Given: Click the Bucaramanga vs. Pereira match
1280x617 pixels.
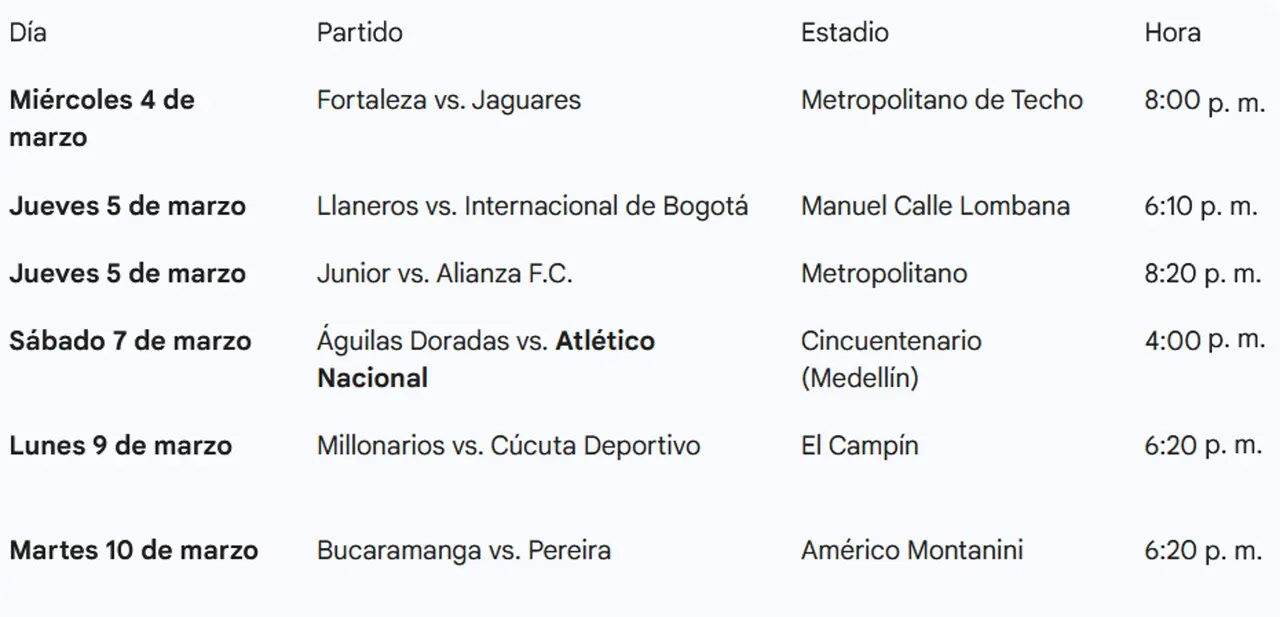Looking at the screenshot, I should (x=463, y=550).
